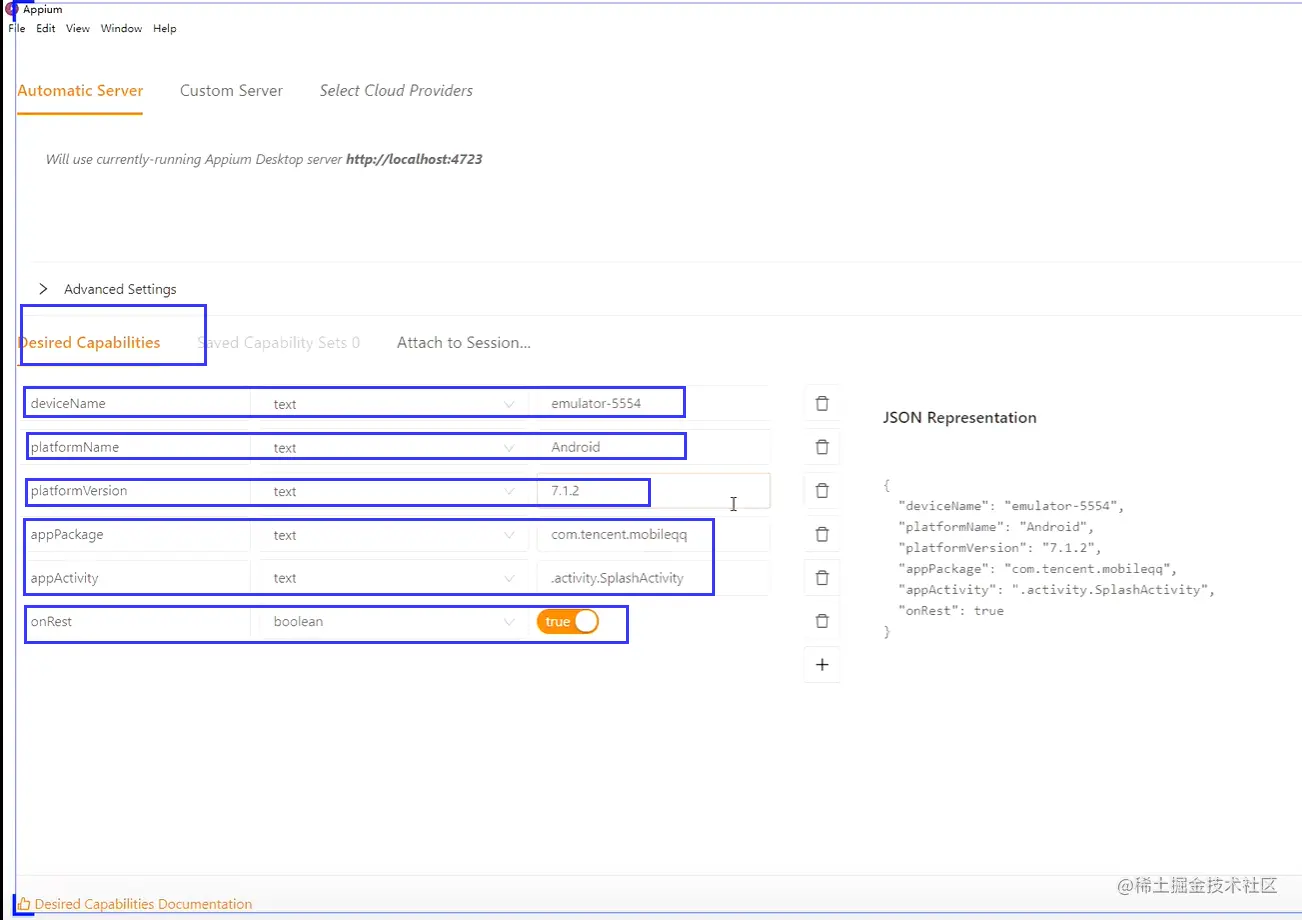Delete the appPackage capability row
Image resolution: width=1302 pixels, height=920 pixels.
(x=822, y=534)
